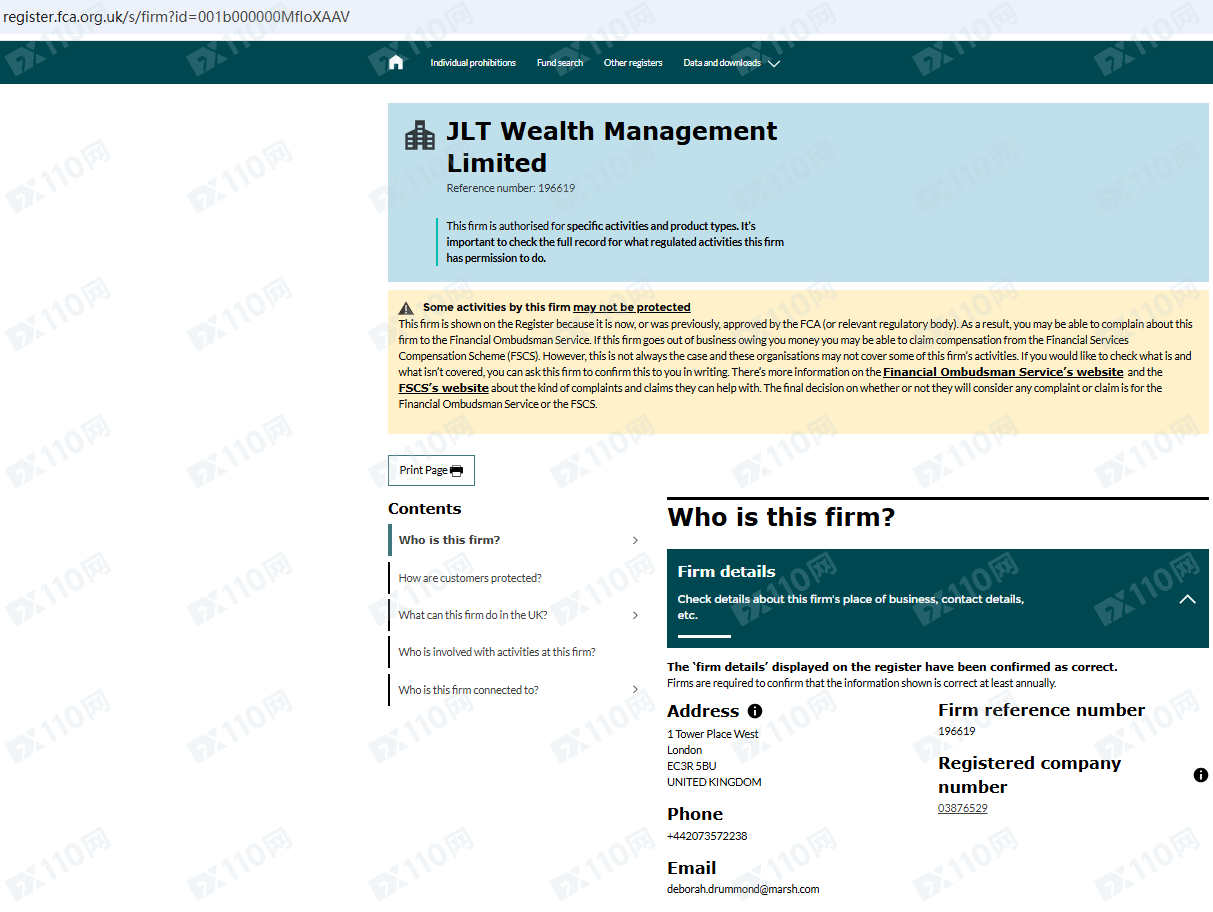Open the 'may not be protected' link
This screenshot has height=912, width=1213.
(x=631, y=307)
